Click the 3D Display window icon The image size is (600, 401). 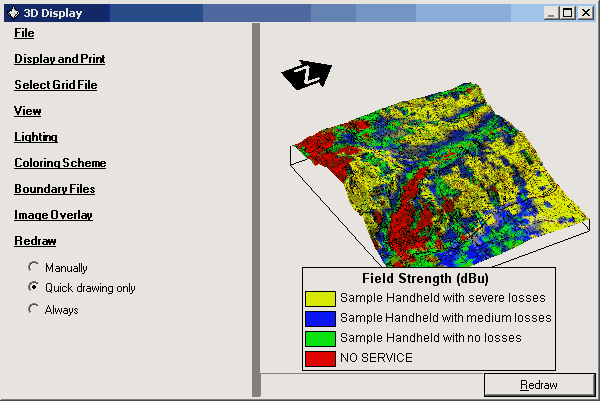tap(13, 13)
